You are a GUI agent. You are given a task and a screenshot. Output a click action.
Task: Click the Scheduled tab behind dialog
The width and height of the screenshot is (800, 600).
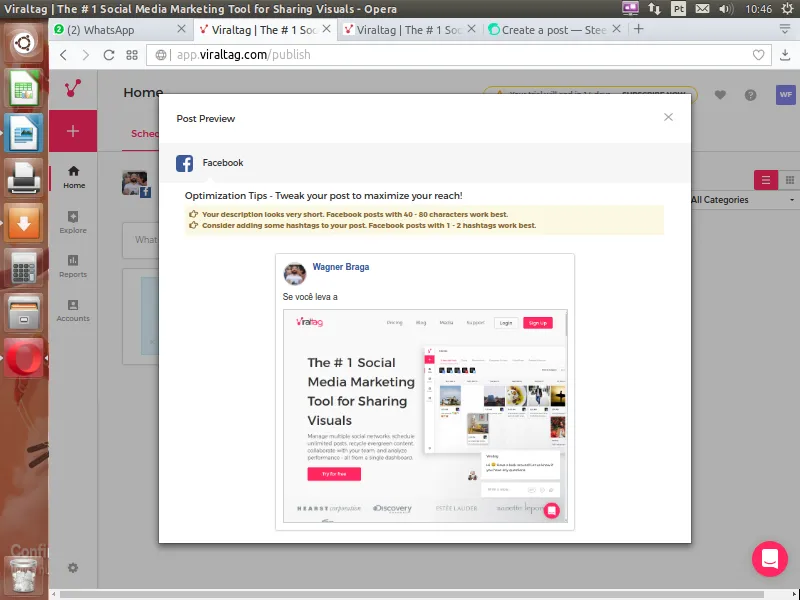145,134
